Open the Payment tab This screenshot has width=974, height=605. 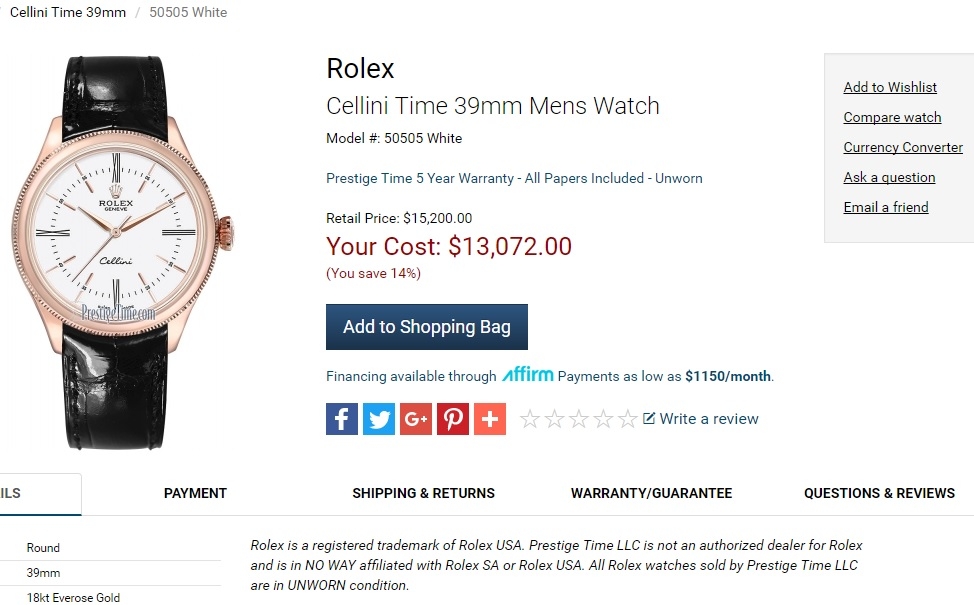point(195,493)
